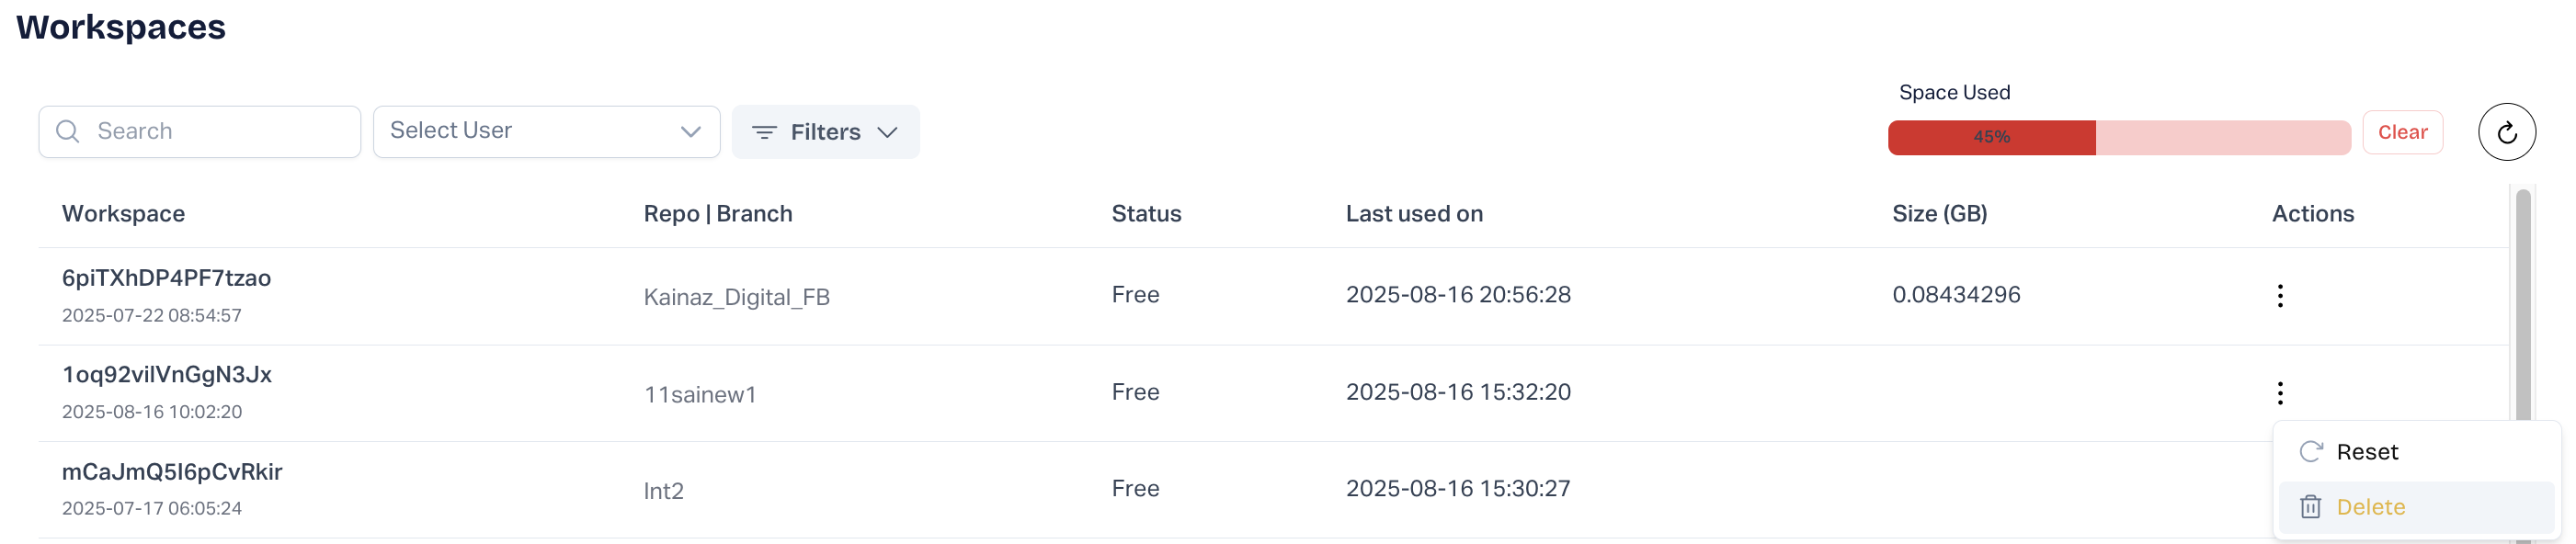
Task: Click the reset arrow icon in menu
Action: [x=2310, y=452]
